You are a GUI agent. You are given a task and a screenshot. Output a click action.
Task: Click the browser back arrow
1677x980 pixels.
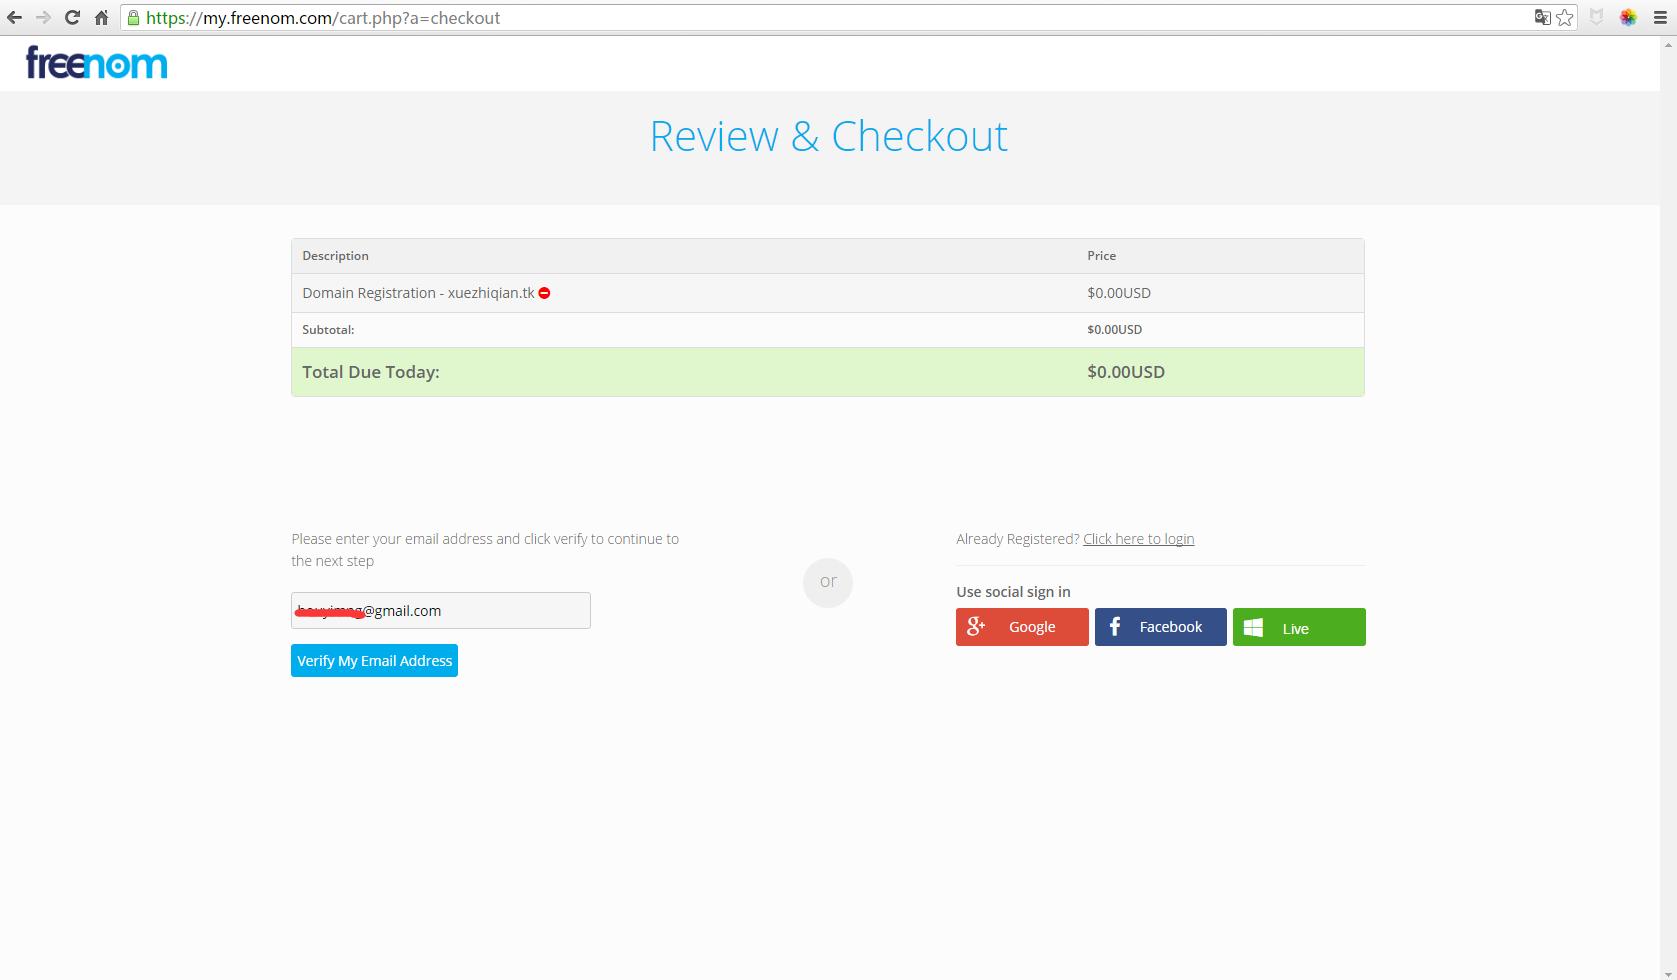14,18
